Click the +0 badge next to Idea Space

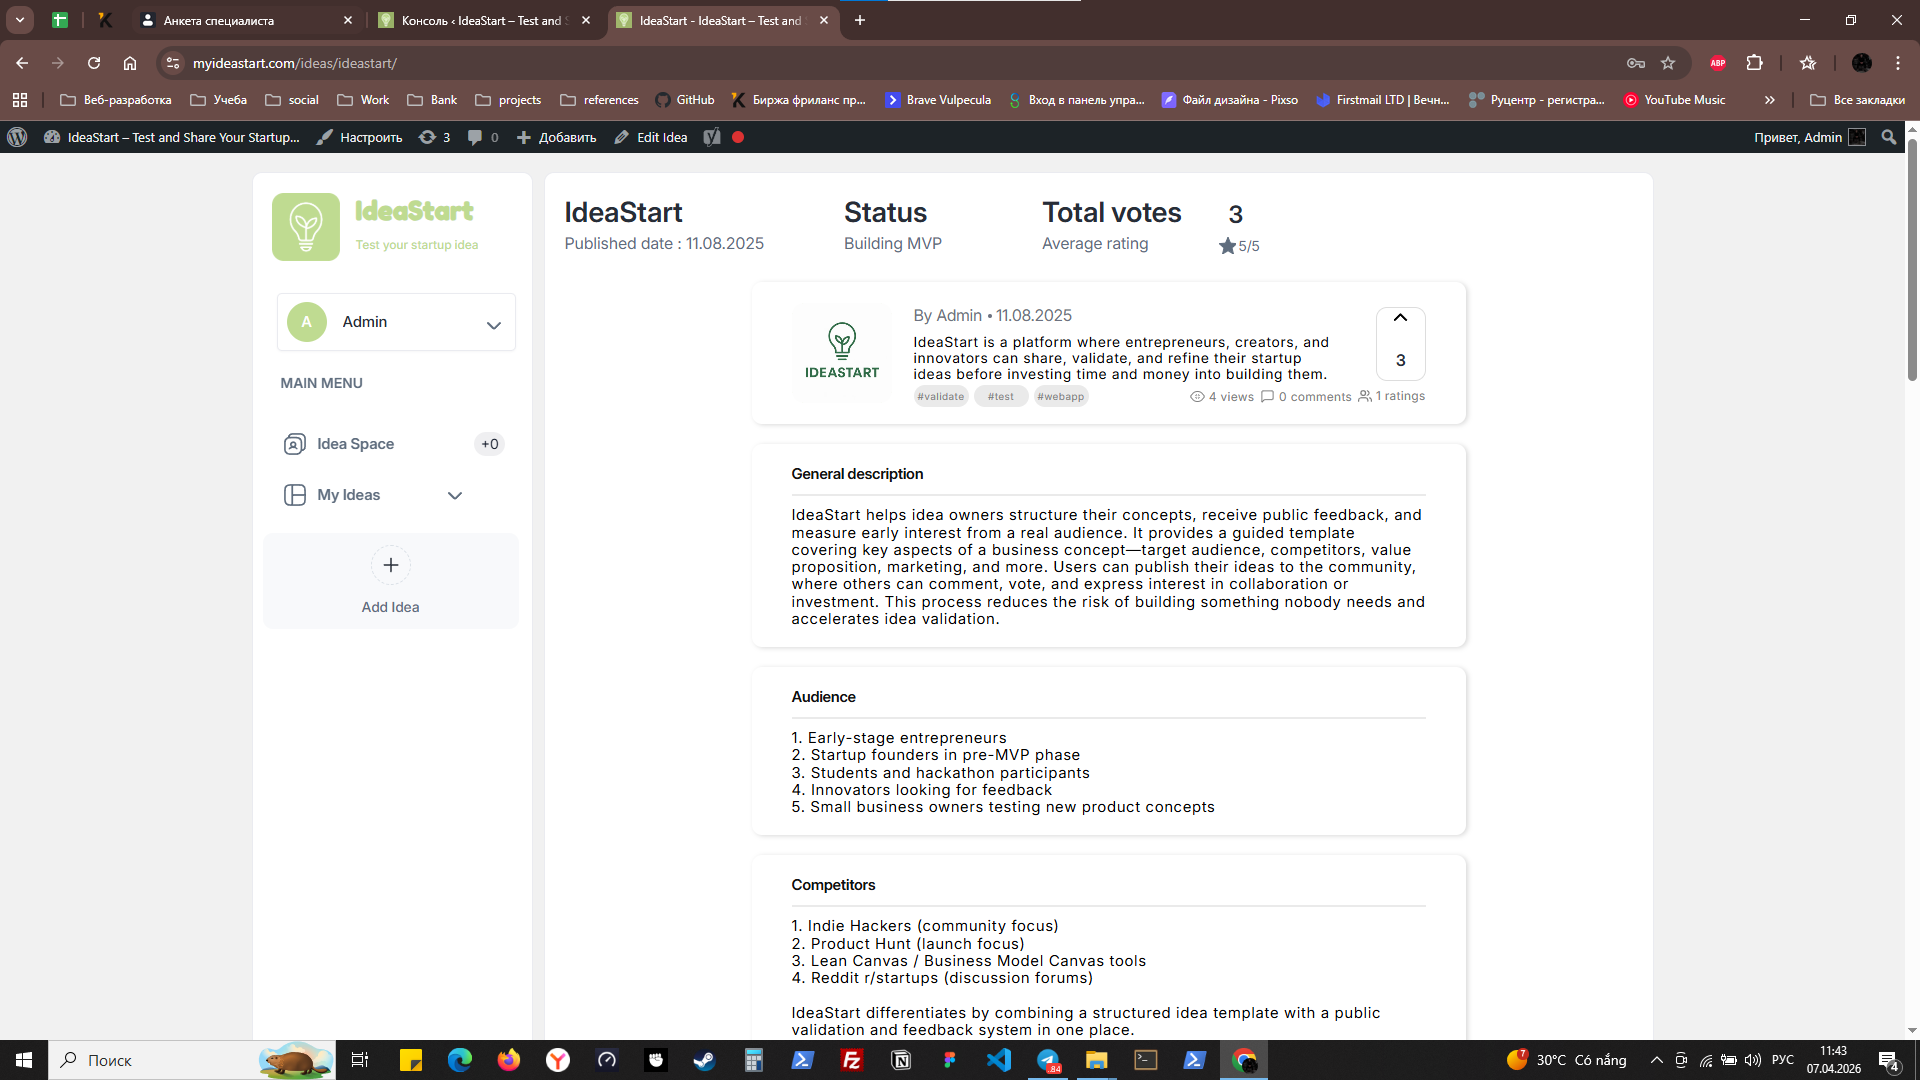(x=489, y=444)
